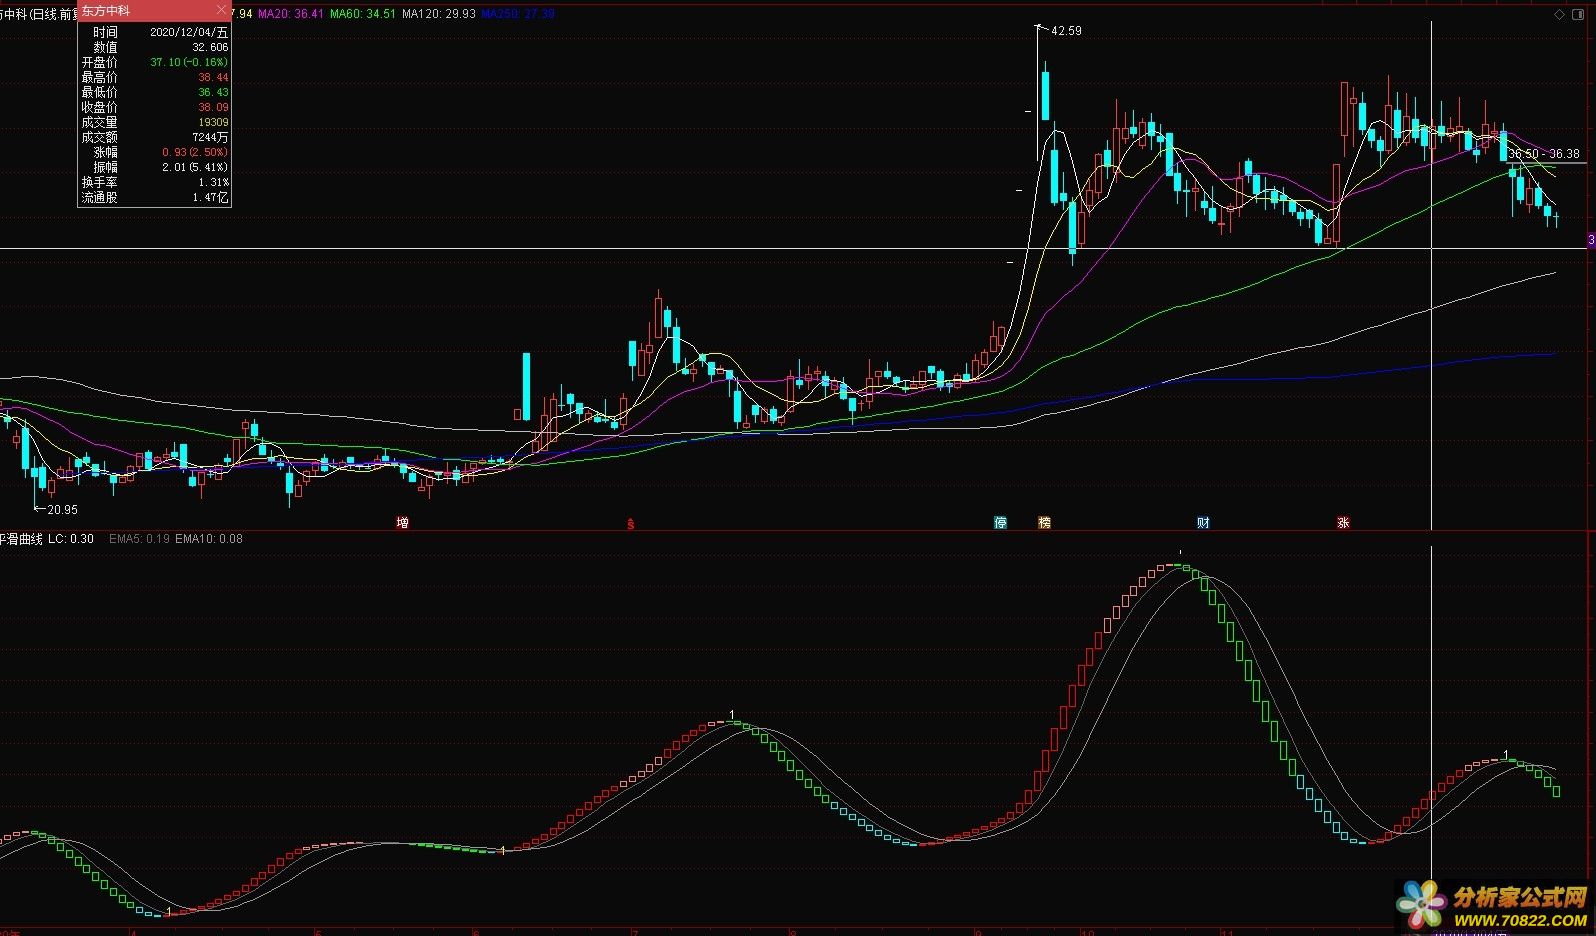Select the MA120: 29.93 indicator label
The image size is (1596, 936).
point(438,14)
